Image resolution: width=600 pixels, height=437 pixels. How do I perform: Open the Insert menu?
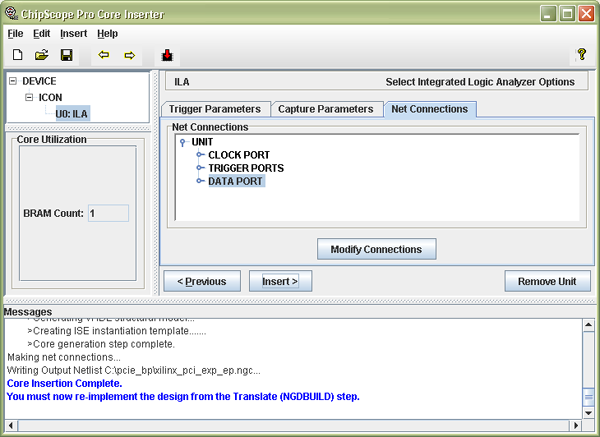[x=73, y=33]
